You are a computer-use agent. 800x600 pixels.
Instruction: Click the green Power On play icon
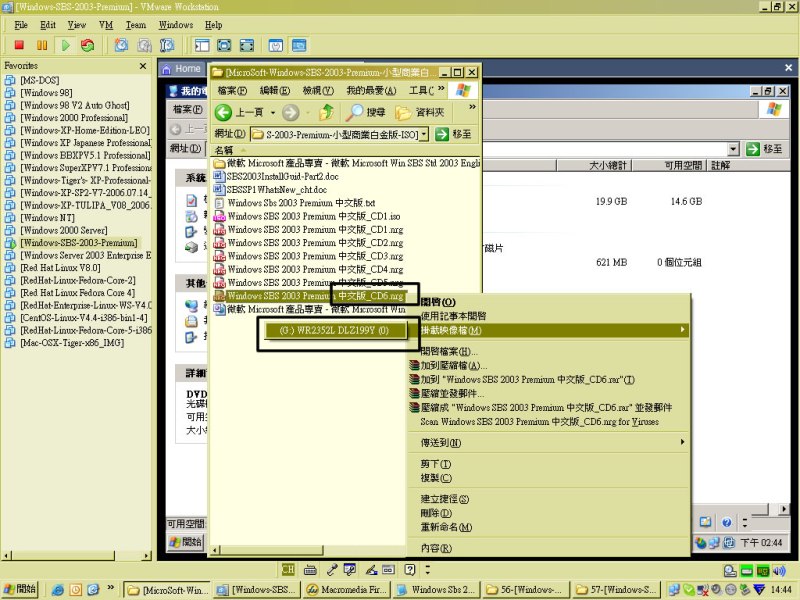[65, 45]
